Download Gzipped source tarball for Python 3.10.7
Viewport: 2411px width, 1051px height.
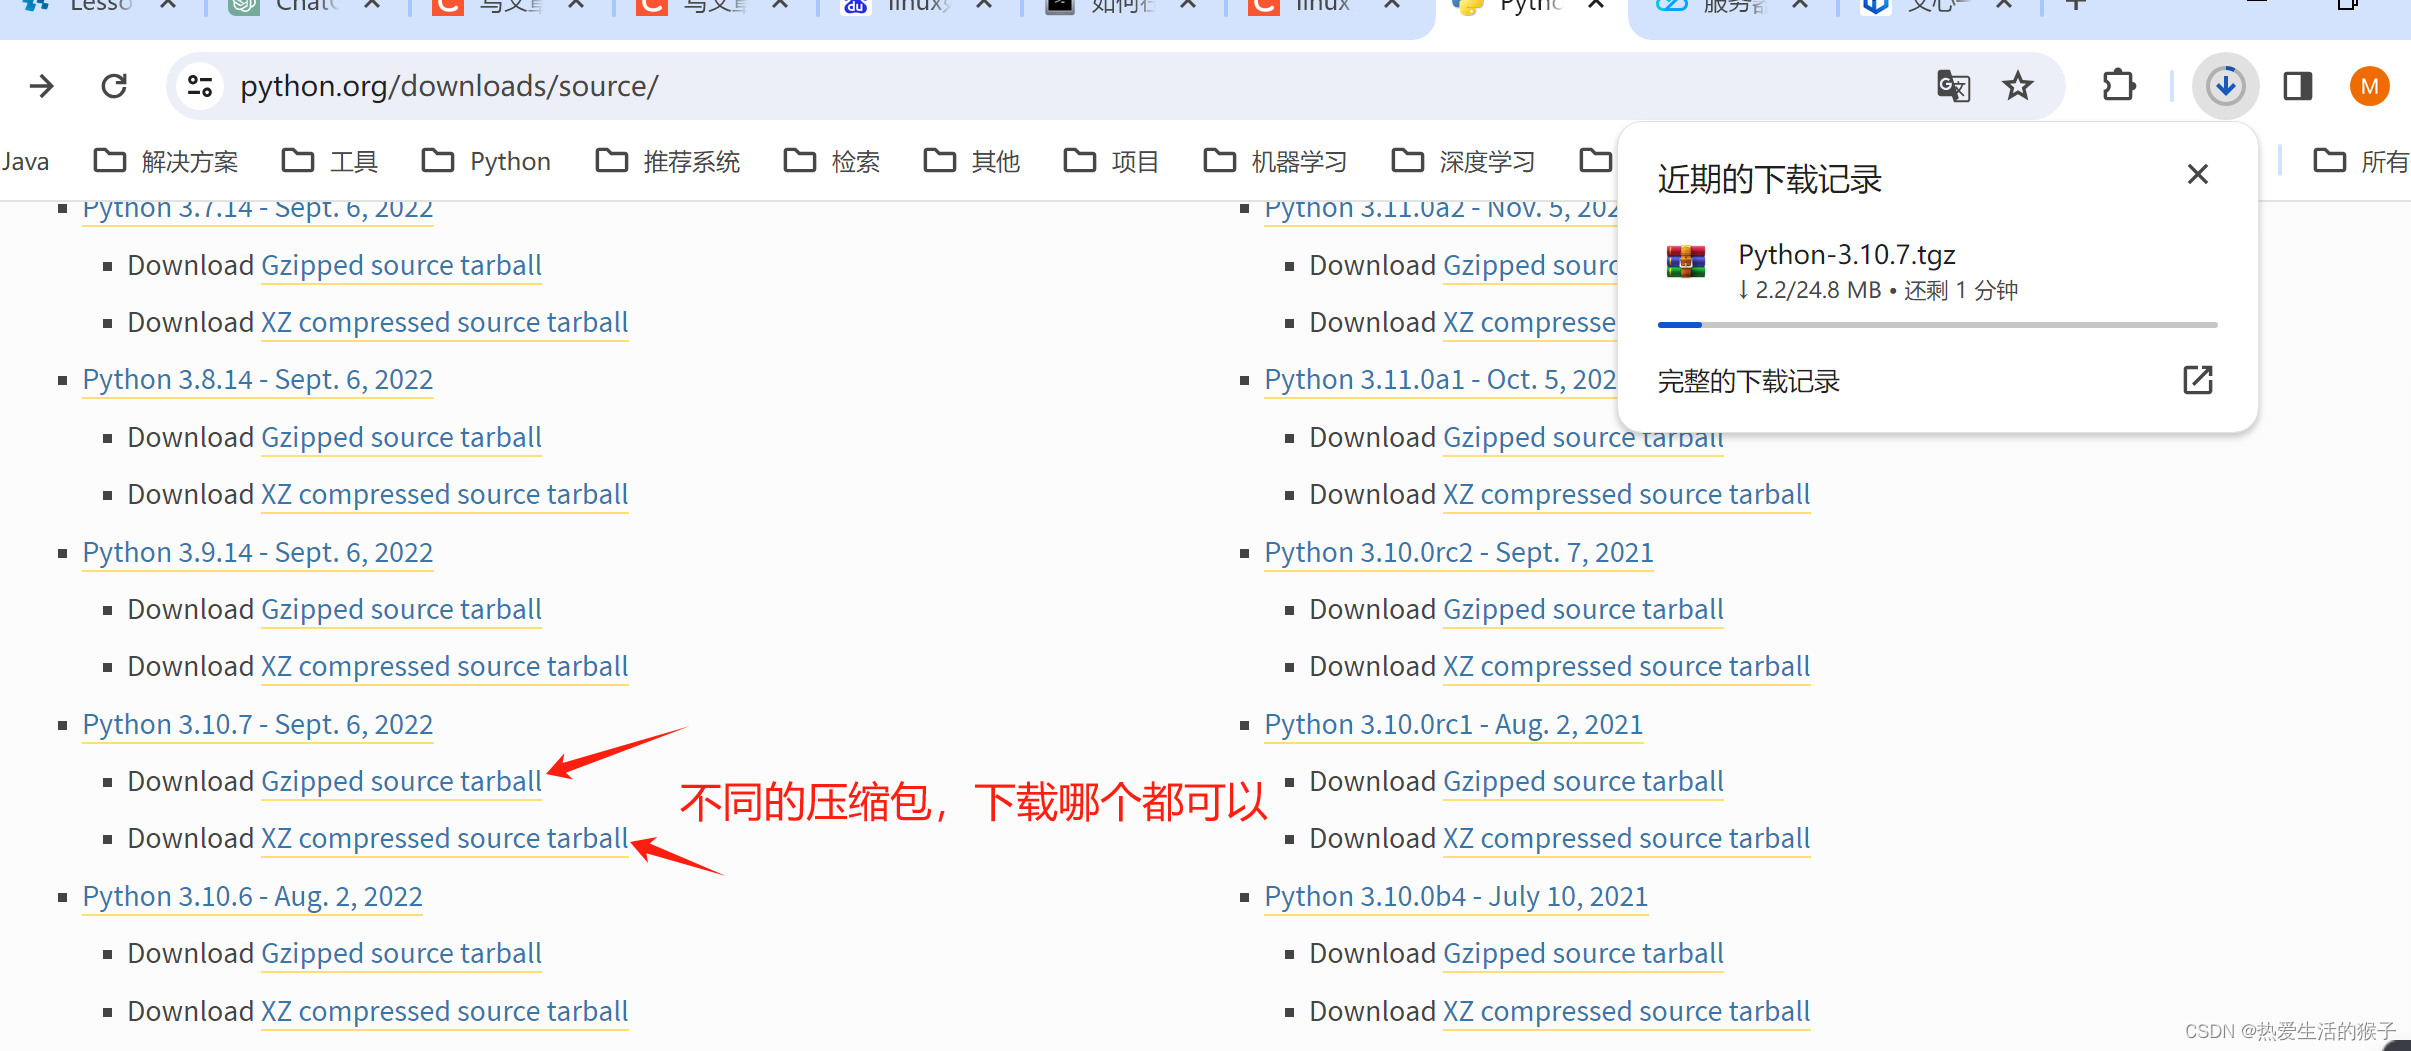[401, 781]
